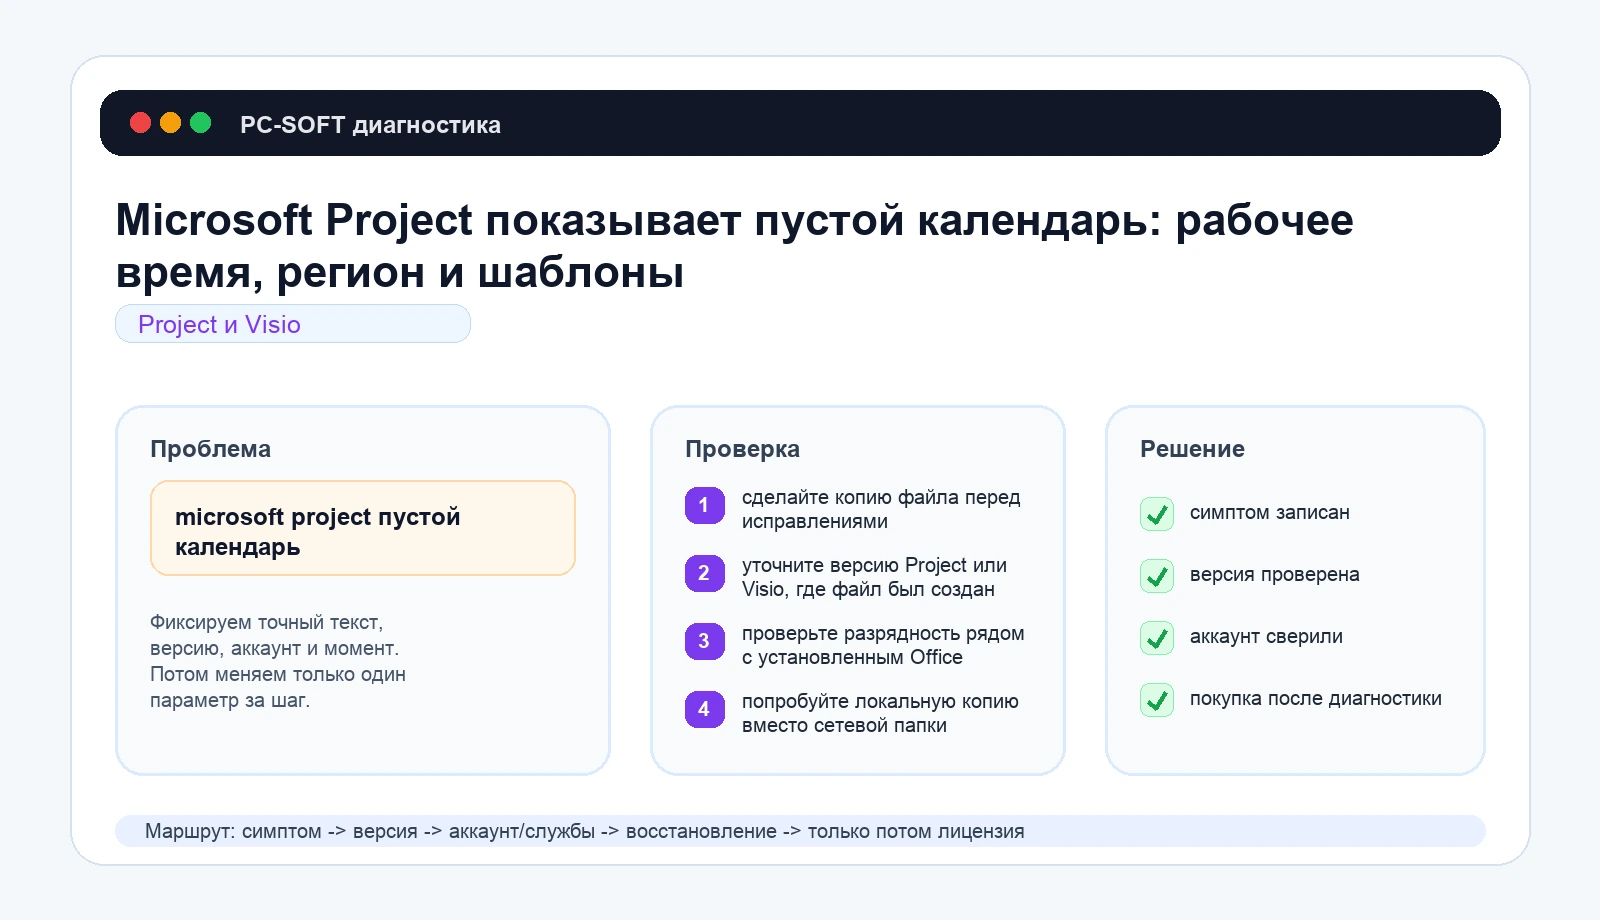
Task: Click the 'Маршрут: симптом -> версия' footer bar
Action: click(x=800, y=831)
